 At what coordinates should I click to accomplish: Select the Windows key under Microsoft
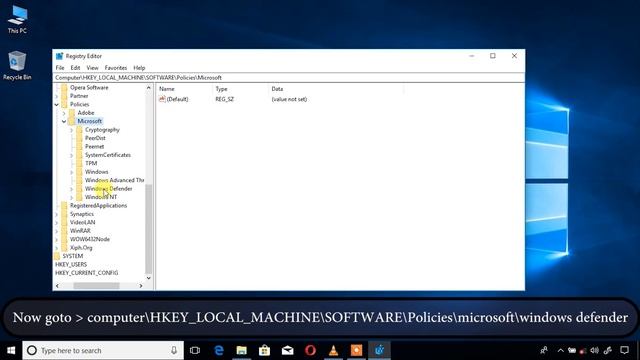[x=96, y=172]
